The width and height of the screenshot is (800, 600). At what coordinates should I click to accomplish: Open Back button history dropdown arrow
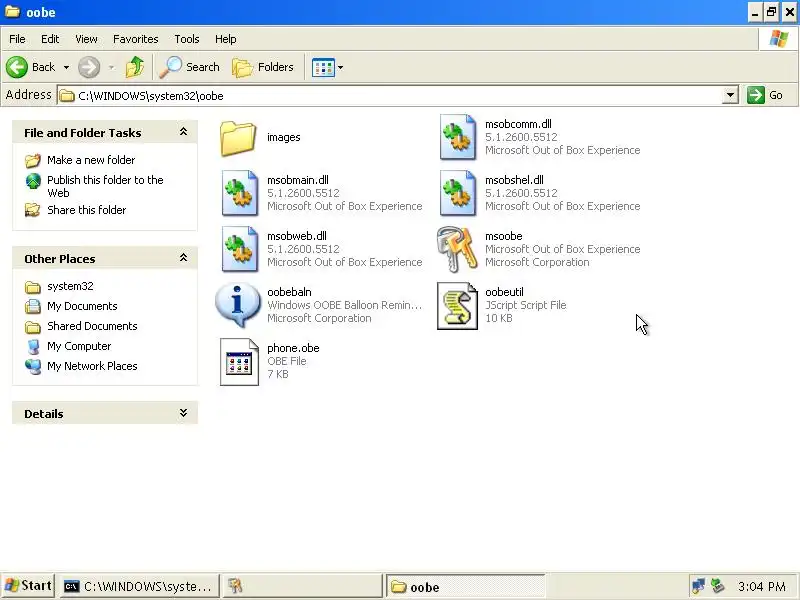coord(66,67)
